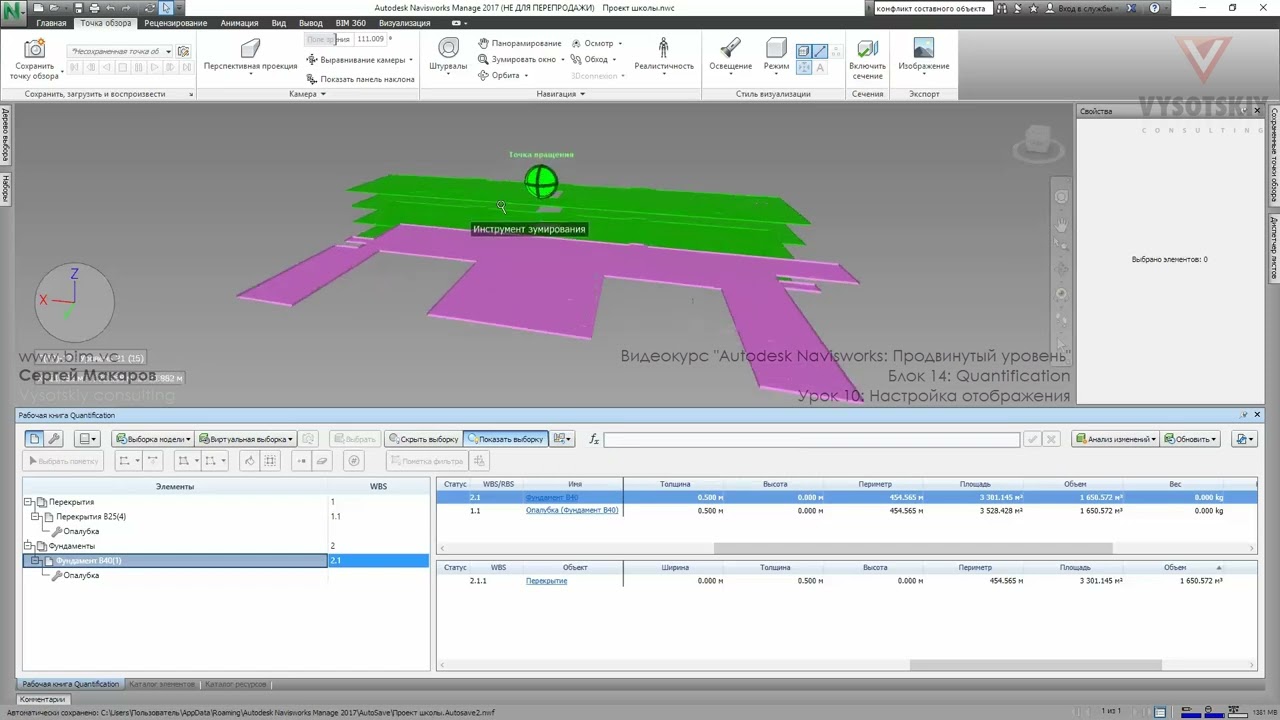This screenshot has width=1280, height=720.
Task: Open the Перекрытие object link
Action: [x=546, y=581]
